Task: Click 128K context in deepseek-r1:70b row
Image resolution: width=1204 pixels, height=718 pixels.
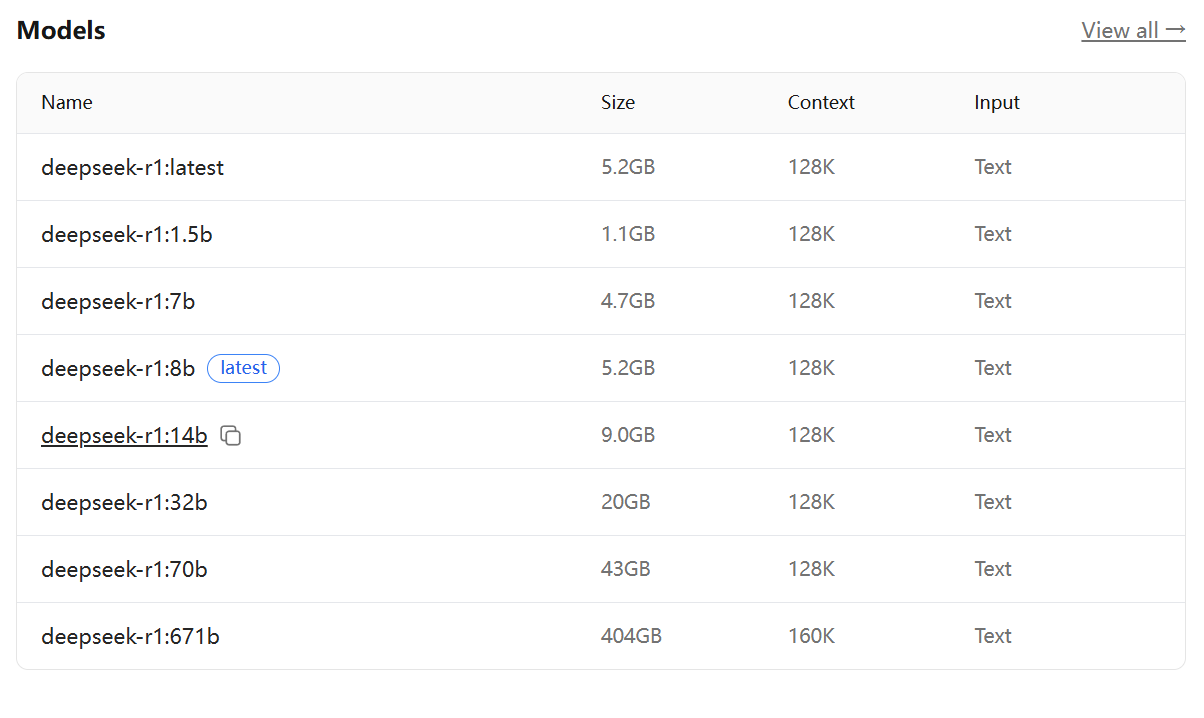Action: pos(811,569)
